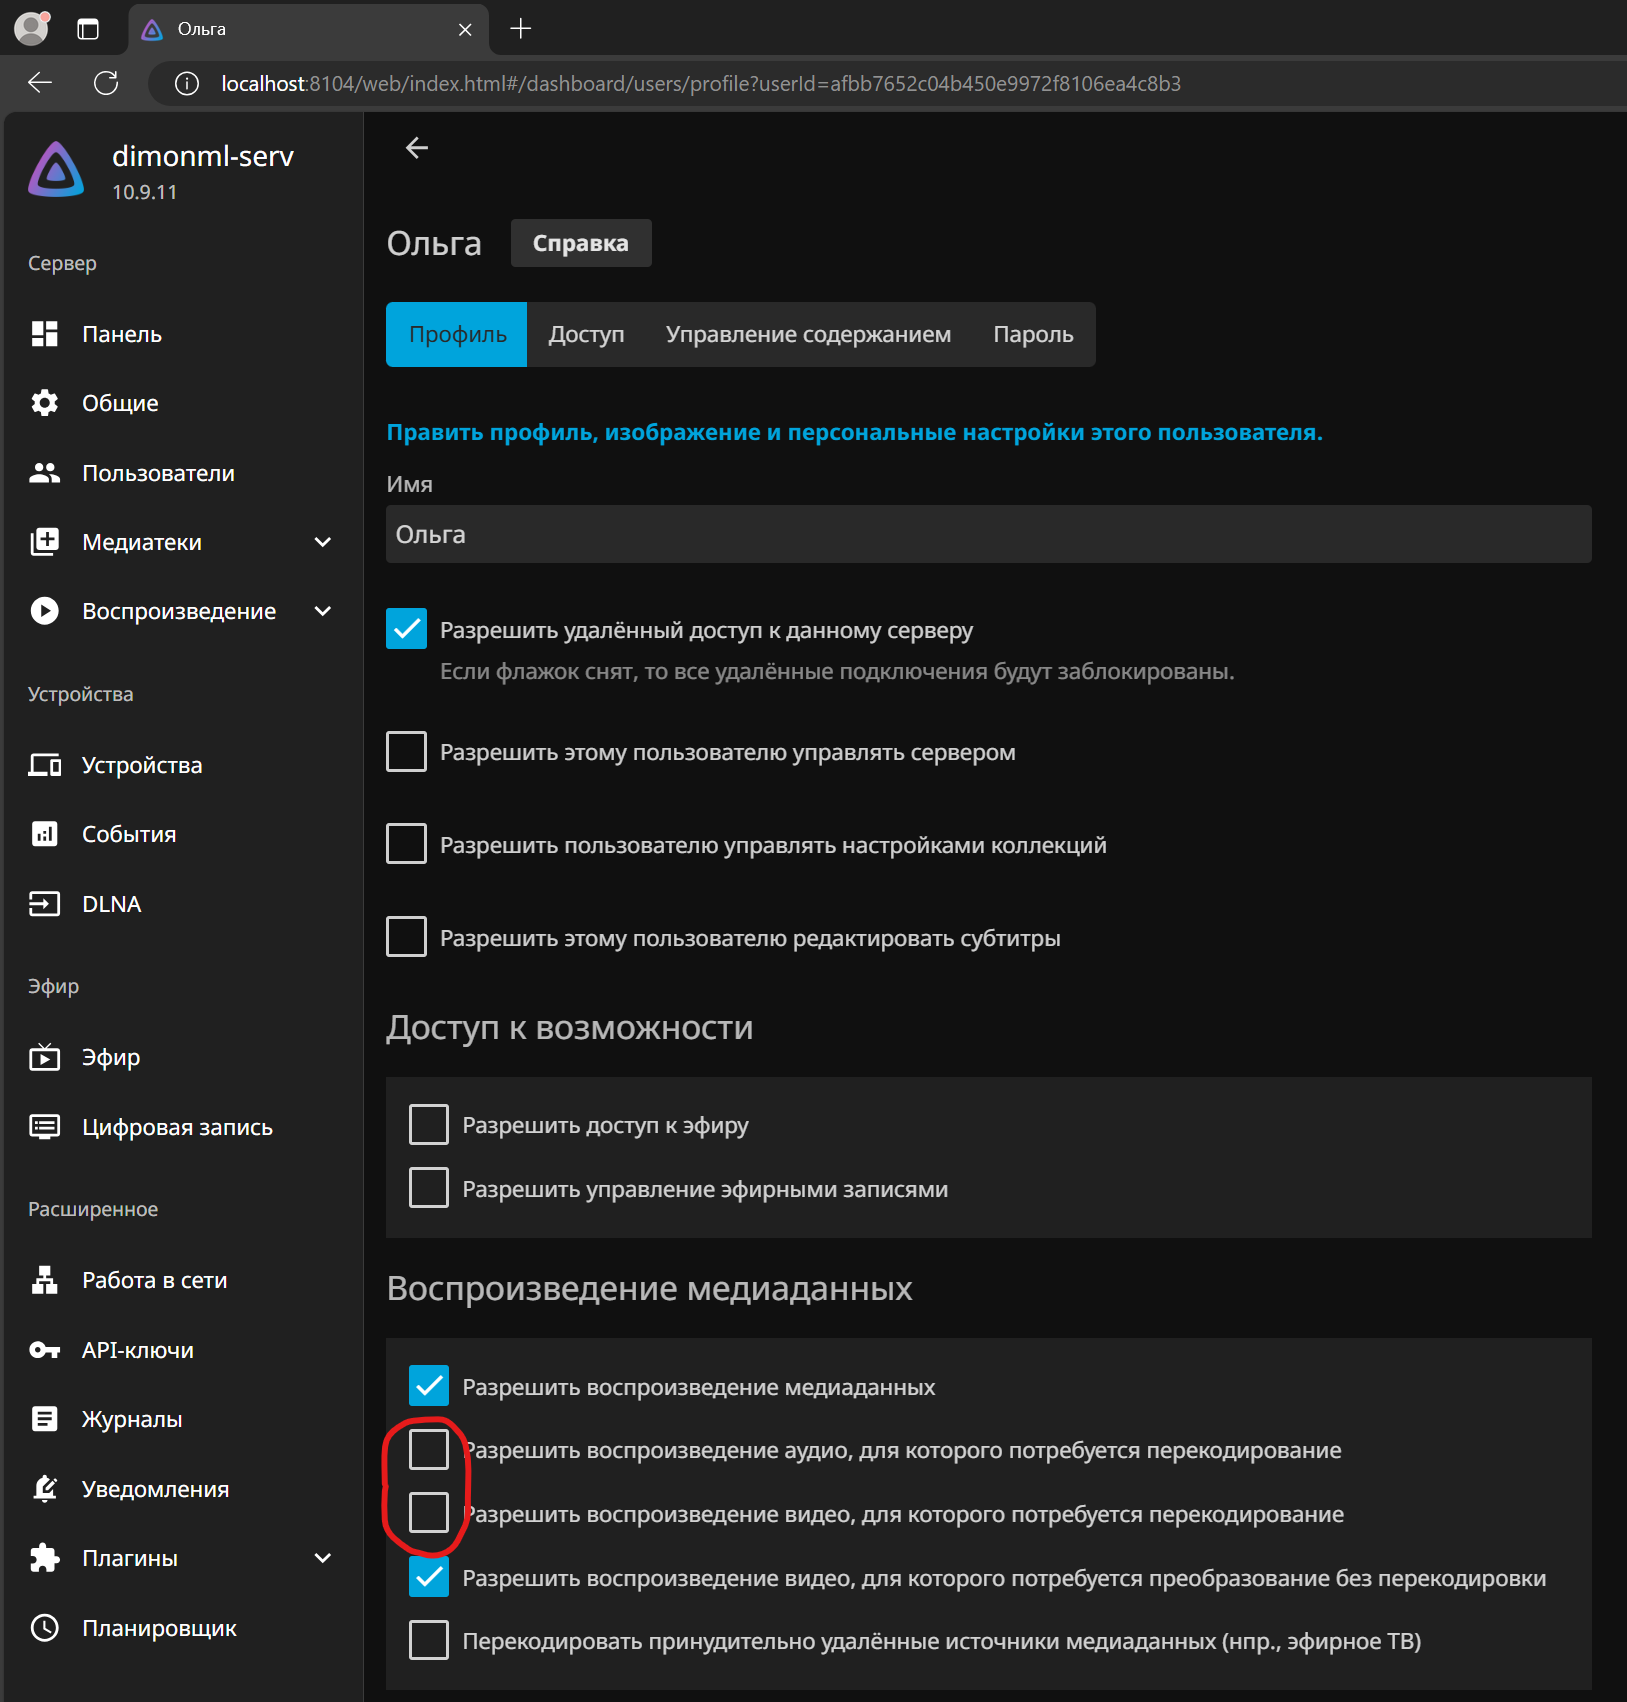The image size is (1627, 1702).
Task: Expand the Воспроизведение sidebar submenu
Action: 322,611
